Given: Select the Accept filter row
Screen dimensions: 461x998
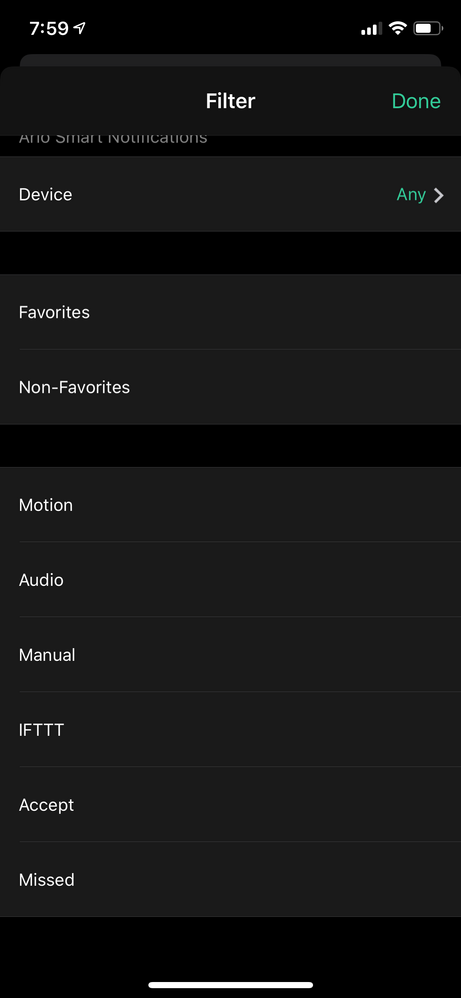Looking at the screenshot, I should tap(230, 805).
